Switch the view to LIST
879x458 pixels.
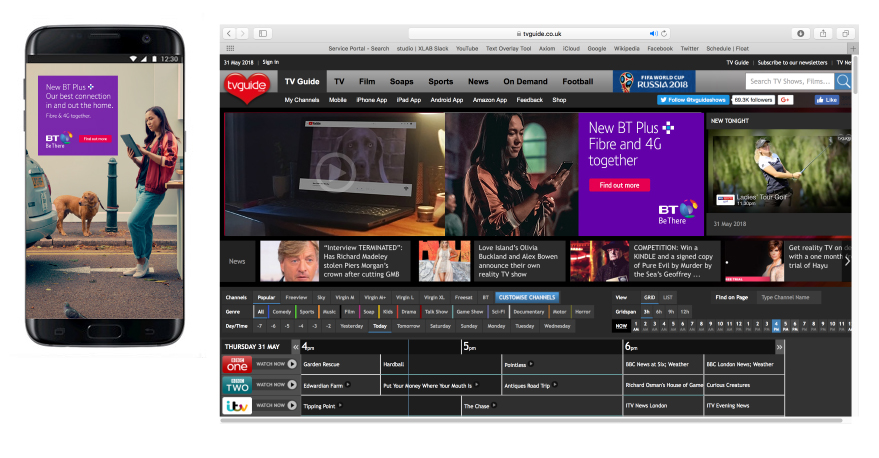[x=668, y=297]
